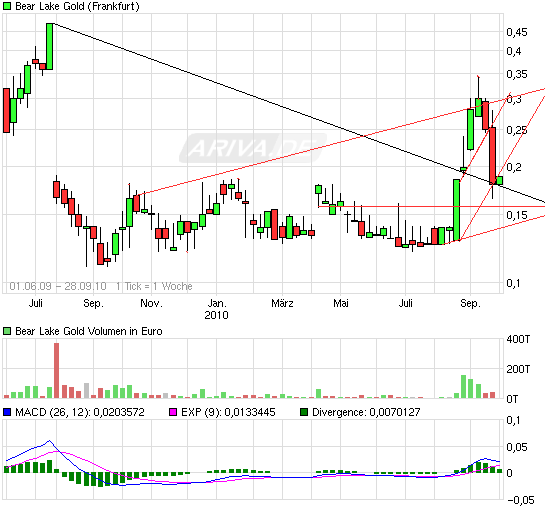
Task: Click the date range '01.06.09 – 28.09.10' text
Action: pyautogui.click(x=58, y=286)
